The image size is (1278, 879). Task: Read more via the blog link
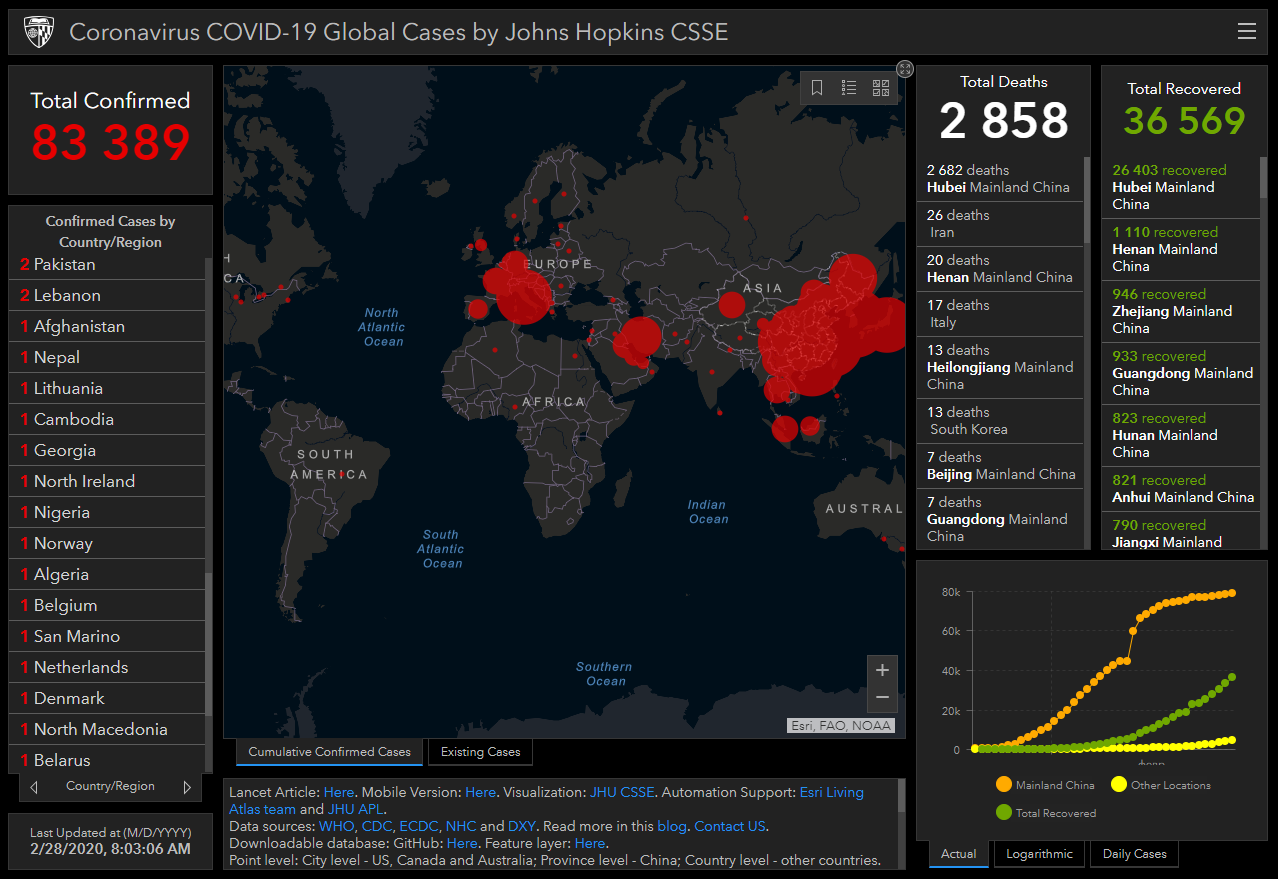(x=672, y=826)
